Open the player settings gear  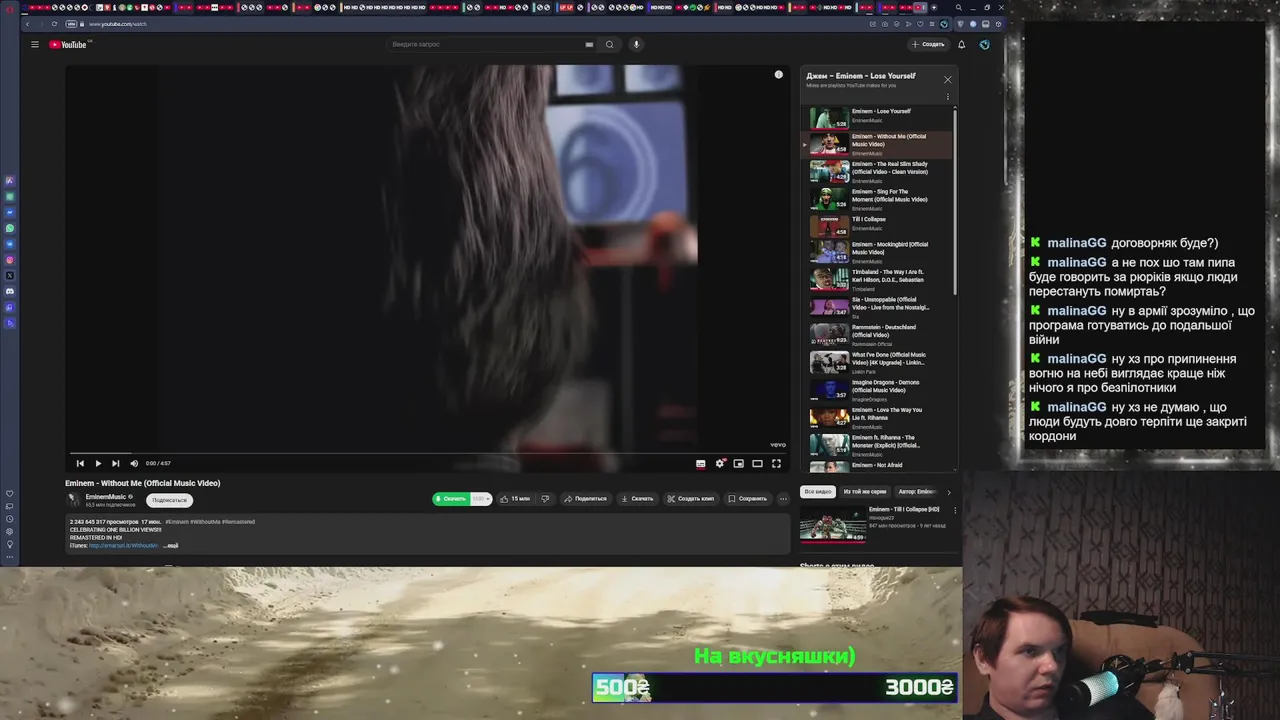click(x=719, y=463)
